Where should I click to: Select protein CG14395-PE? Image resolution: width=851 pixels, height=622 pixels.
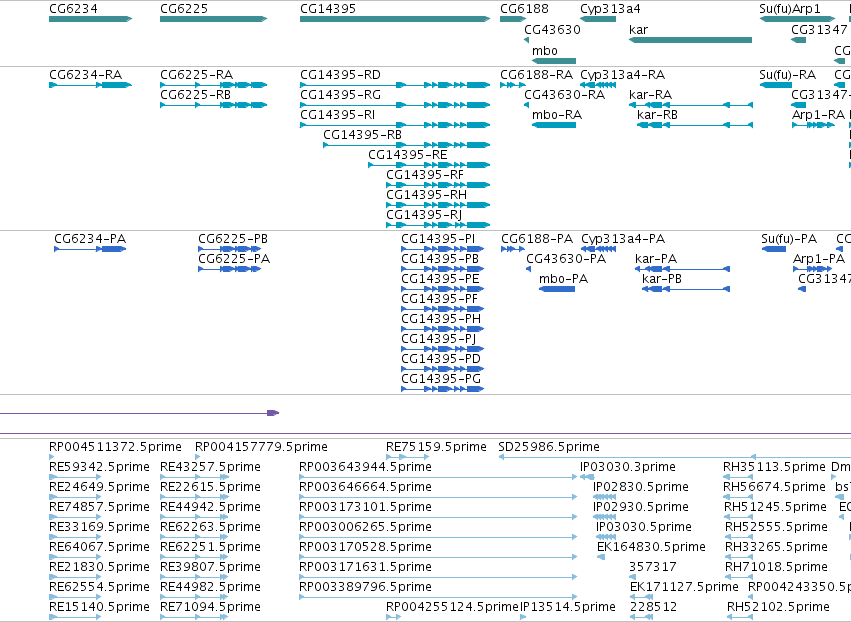click(440, 279)
